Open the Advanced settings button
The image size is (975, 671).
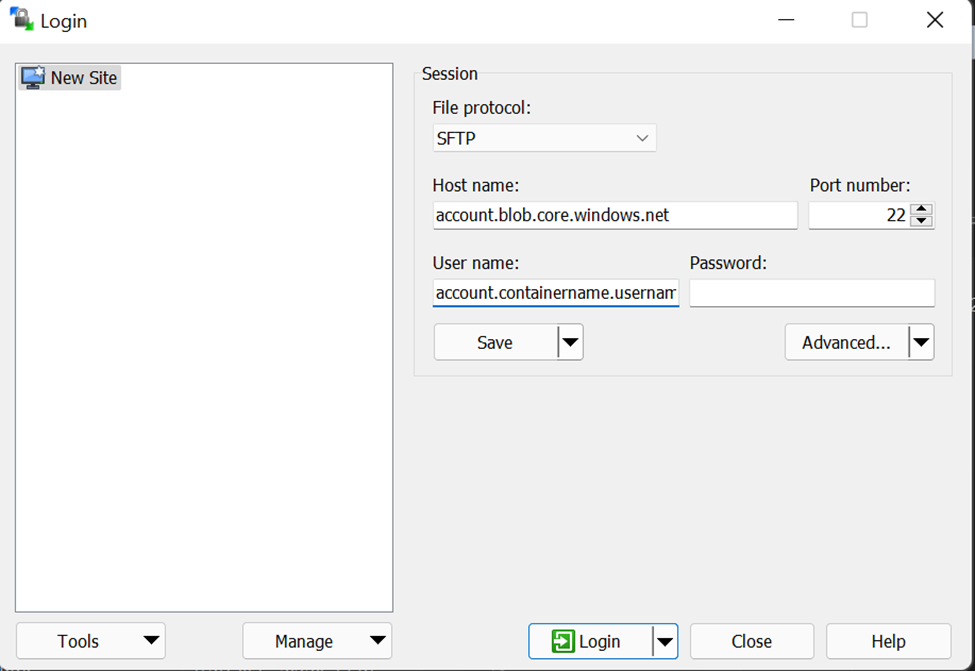coord(846,342)
